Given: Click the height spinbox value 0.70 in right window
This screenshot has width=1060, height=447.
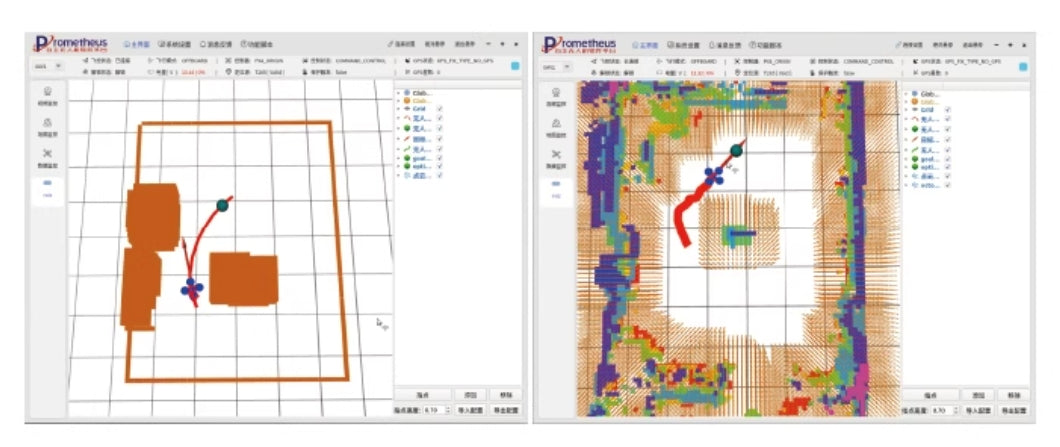Looking at the screenshot, I should pos(946,410).
